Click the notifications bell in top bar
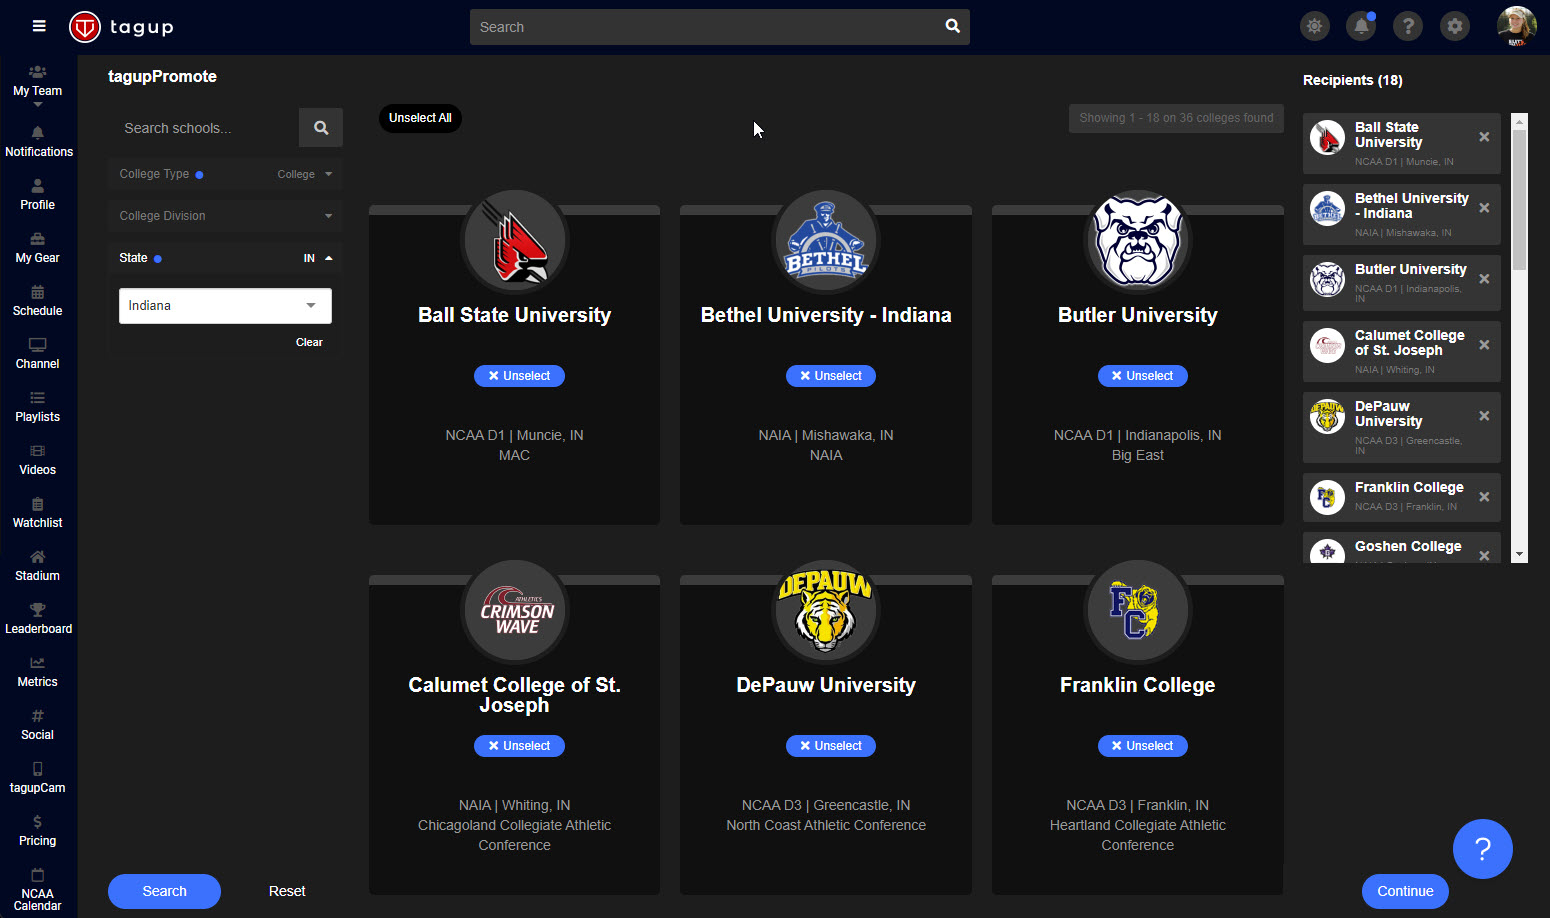The image size is (1550, 918). tap(1361, 27)
